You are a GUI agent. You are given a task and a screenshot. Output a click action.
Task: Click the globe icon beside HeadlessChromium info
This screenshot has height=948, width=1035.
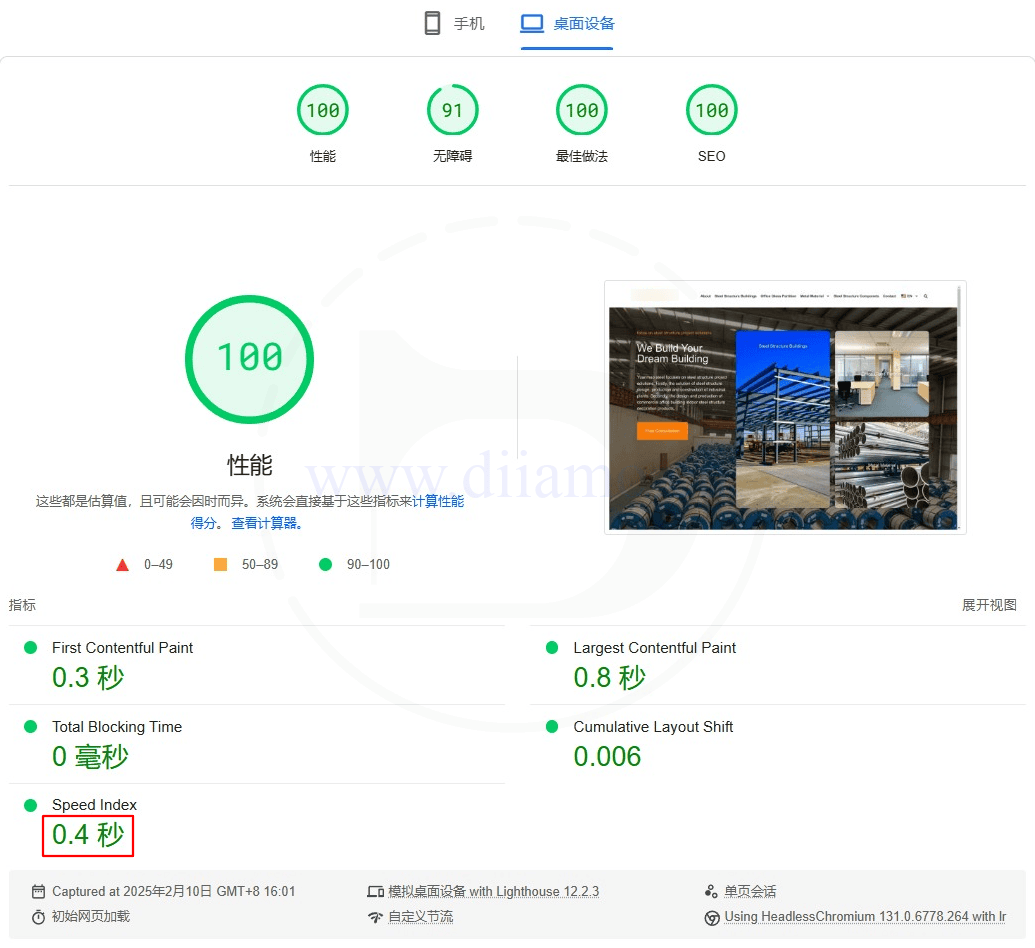711,917
